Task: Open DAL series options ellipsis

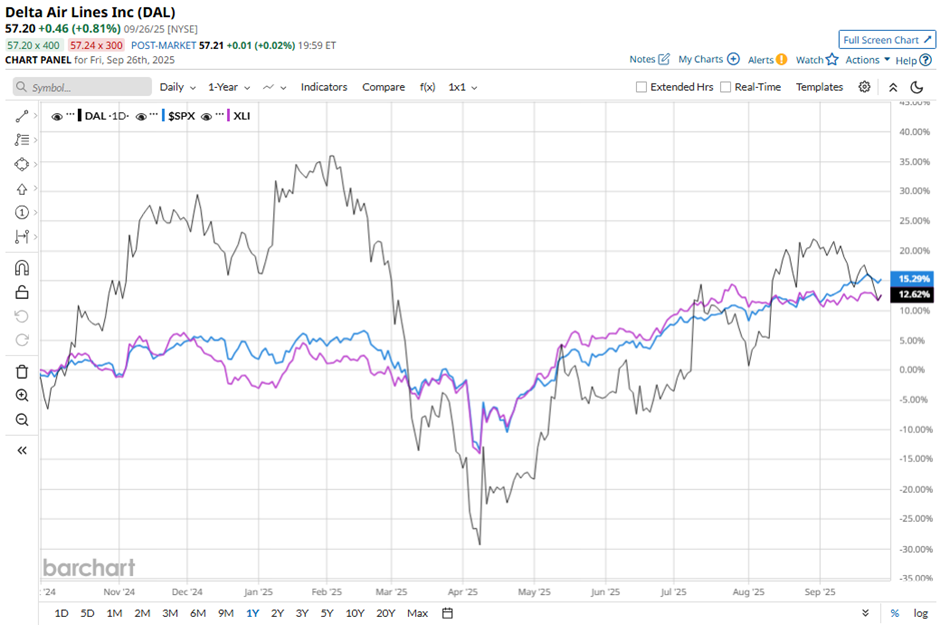Action: tap(71, 114)
